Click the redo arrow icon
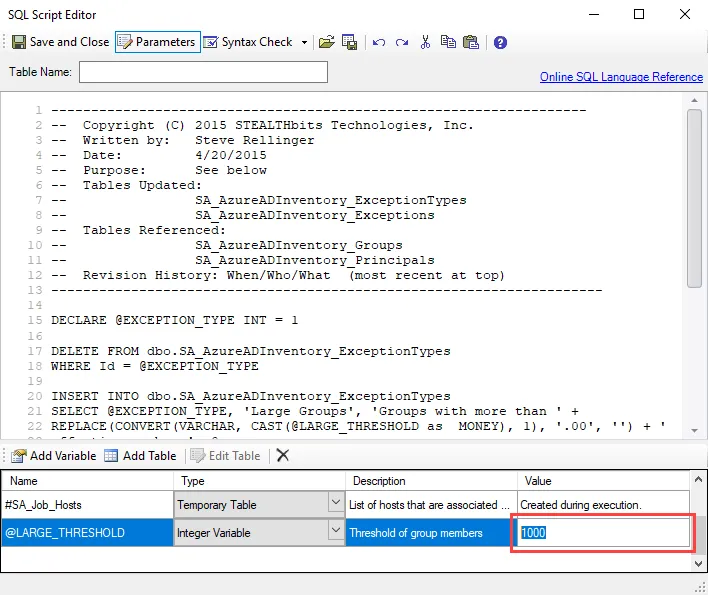Image resolution: width=708 pixels, height=595 pixels. (402, 42)
